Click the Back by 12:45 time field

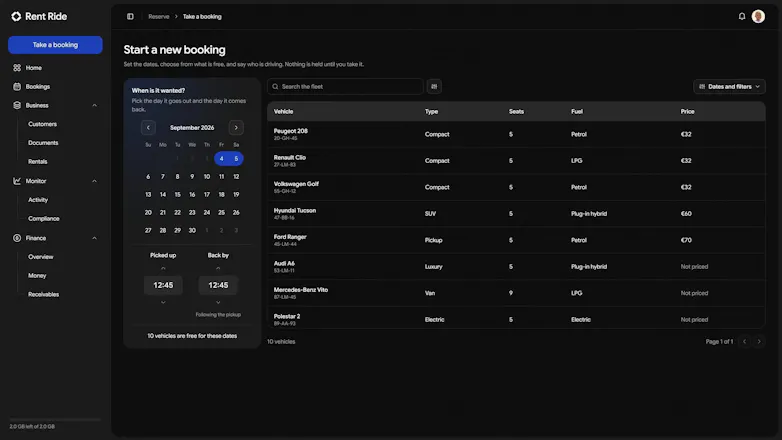tap(218, 285)
